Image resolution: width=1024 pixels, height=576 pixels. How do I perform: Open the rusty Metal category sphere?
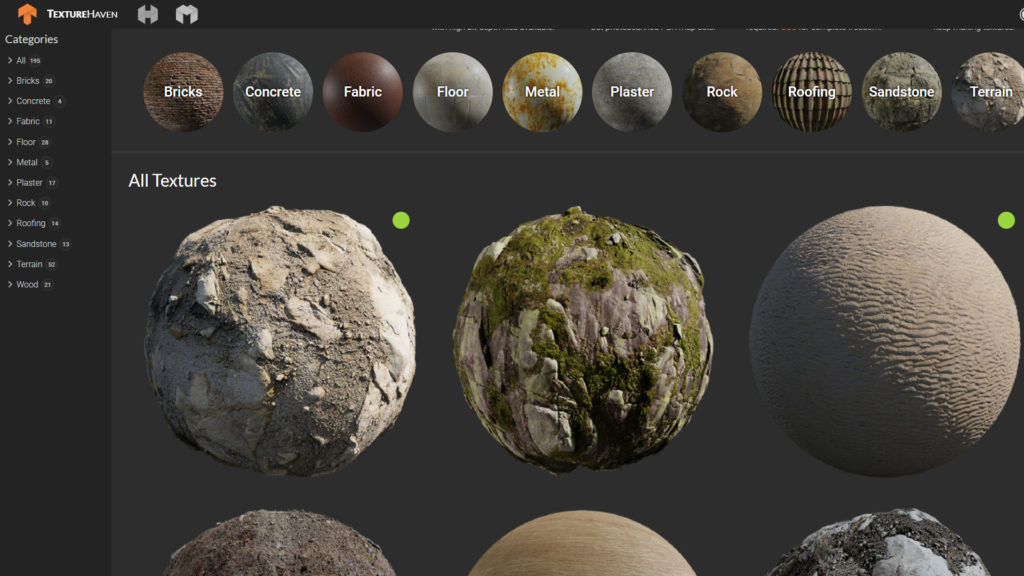(x=542, y=92)
